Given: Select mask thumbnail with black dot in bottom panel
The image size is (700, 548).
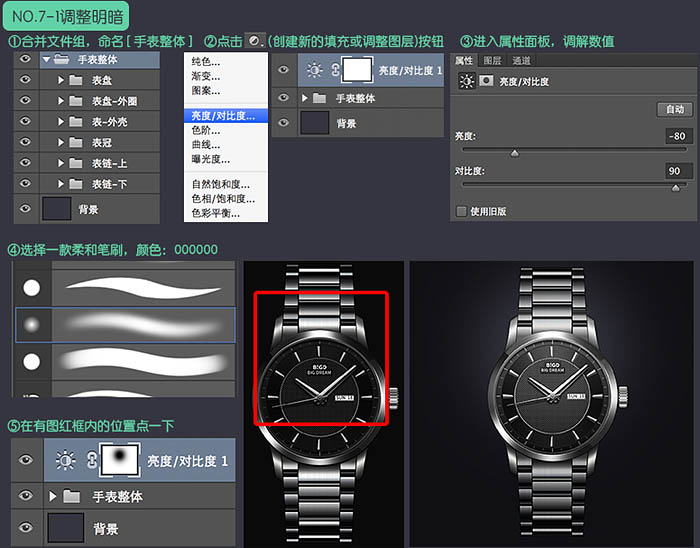Looking at the screenshot, I should click(x=120, y=460).
